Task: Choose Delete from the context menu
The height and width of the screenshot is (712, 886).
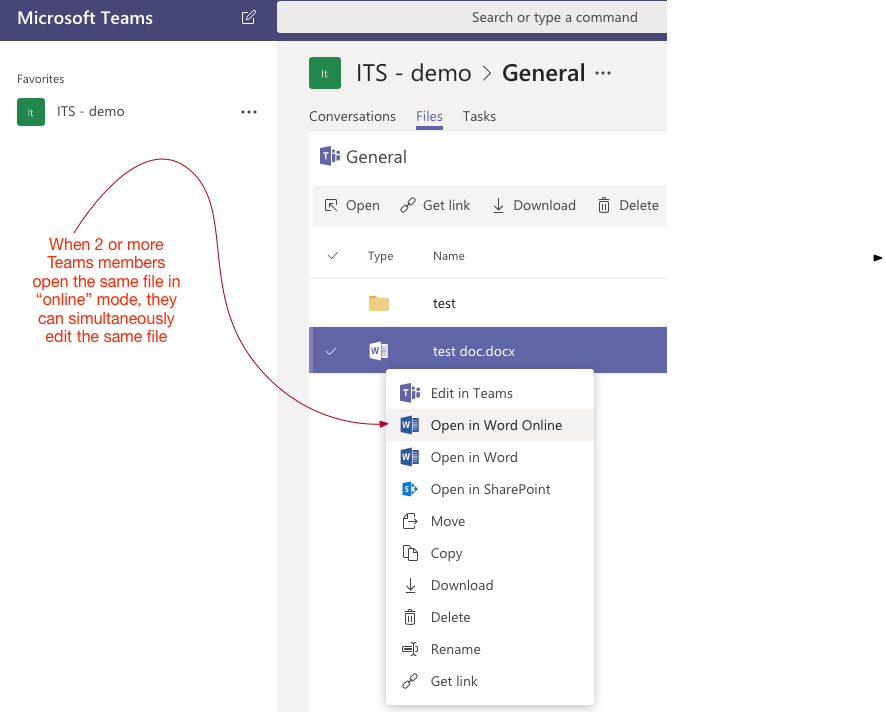Action: (490, 617)
